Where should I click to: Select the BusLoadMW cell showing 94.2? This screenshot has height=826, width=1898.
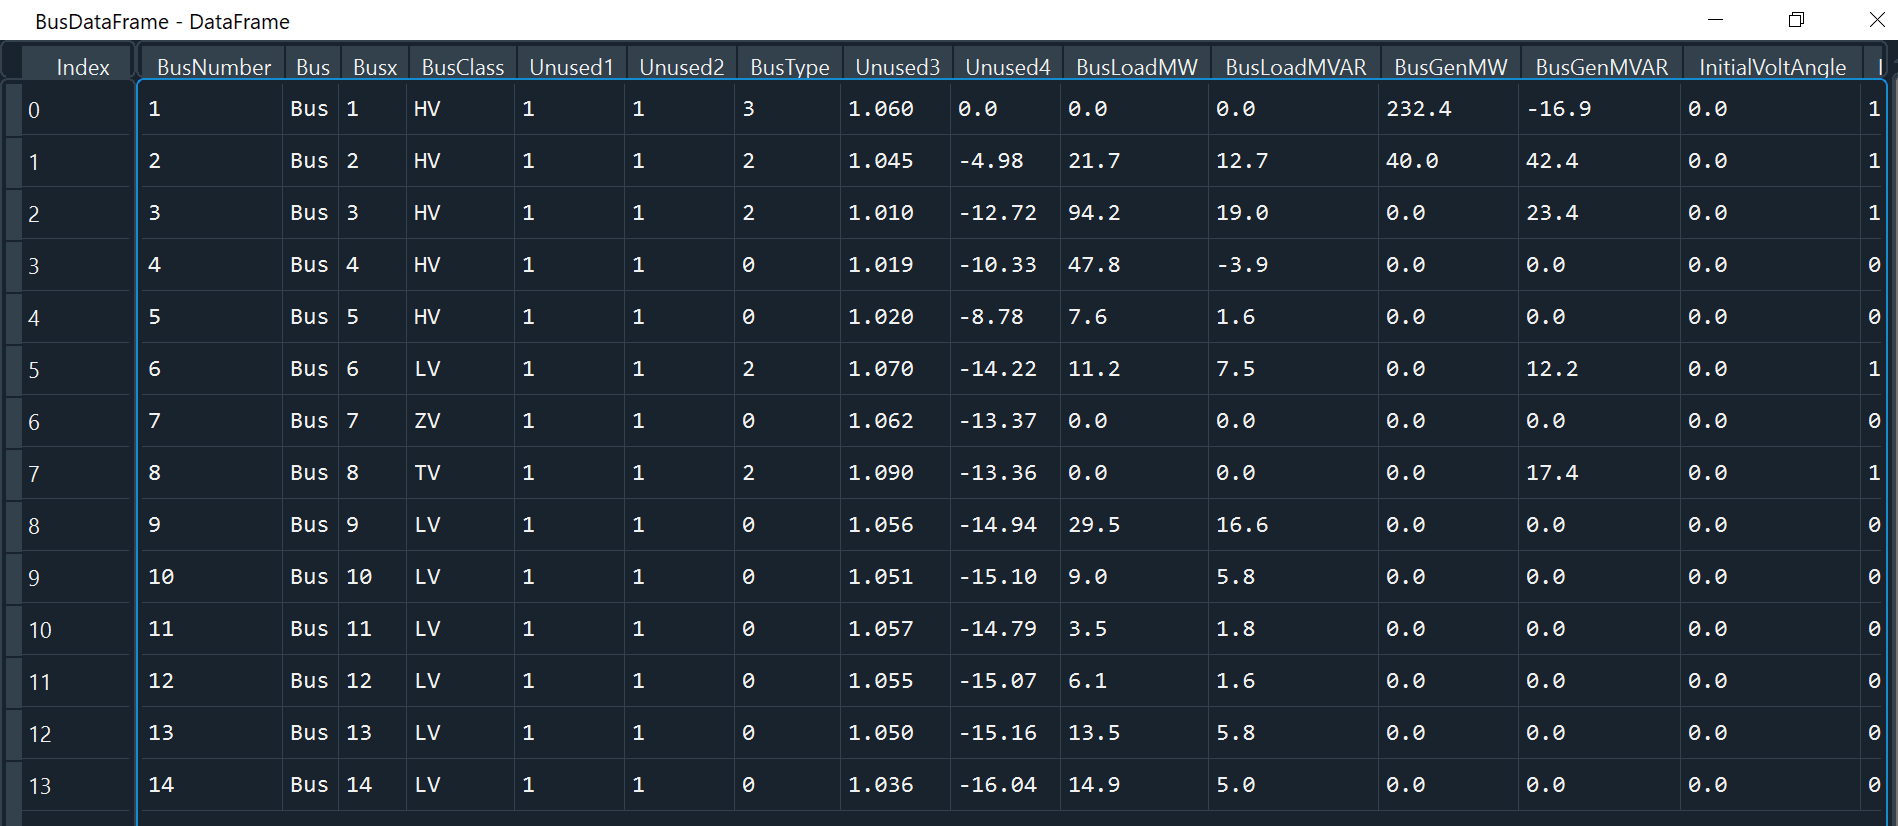tap(1094, 213)
